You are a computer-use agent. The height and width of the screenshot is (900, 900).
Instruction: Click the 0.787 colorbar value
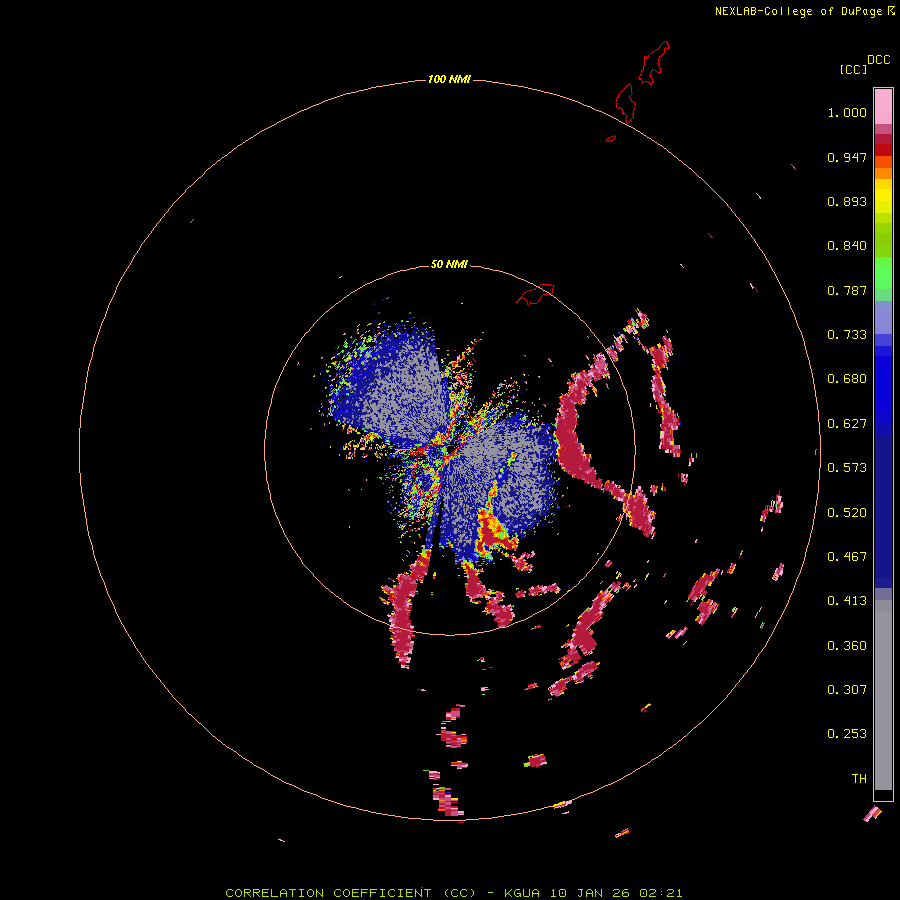(847, 290)
